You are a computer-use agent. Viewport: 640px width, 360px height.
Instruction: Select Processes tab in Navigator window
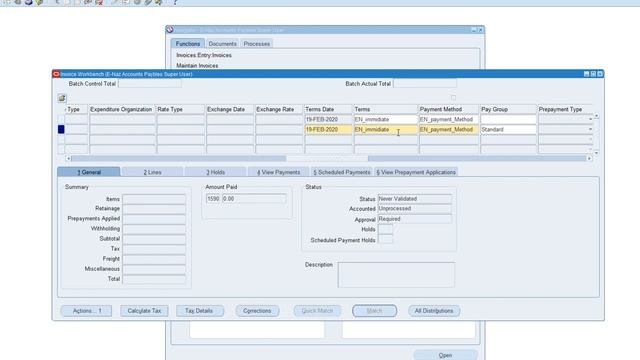pyautogui.click(x=257, y=44)
